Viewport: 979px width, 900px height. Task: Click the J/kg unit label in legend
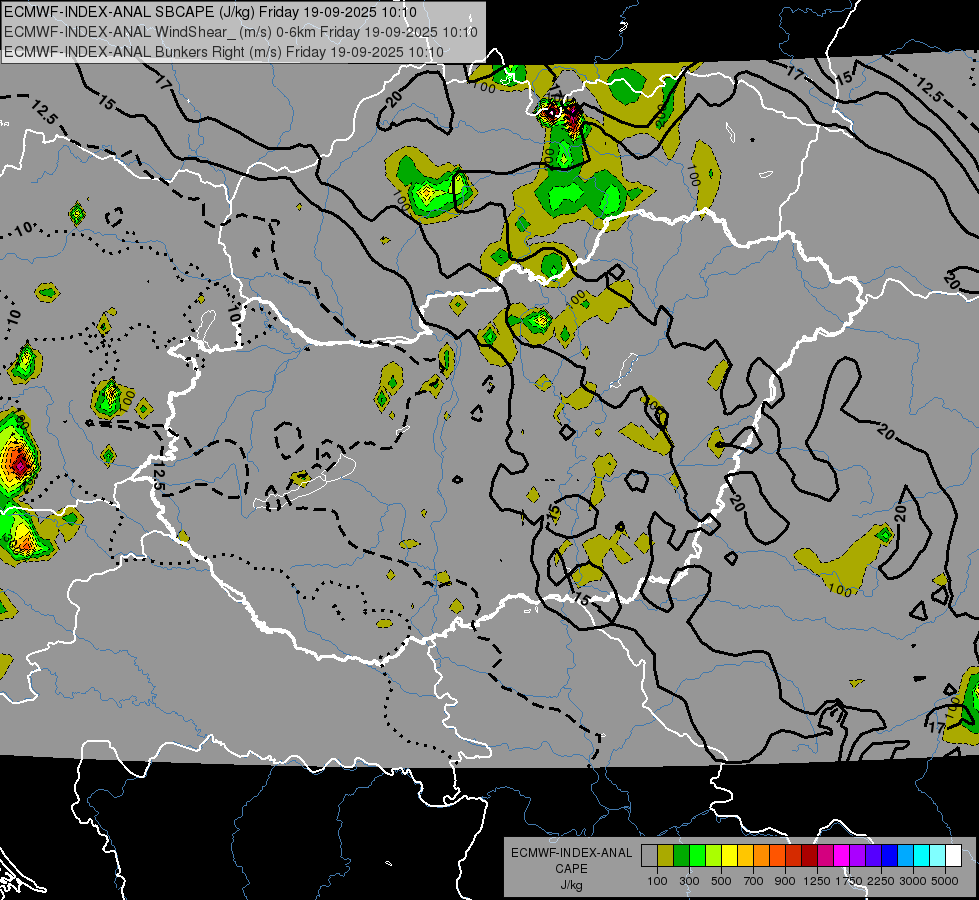[571, 885]
